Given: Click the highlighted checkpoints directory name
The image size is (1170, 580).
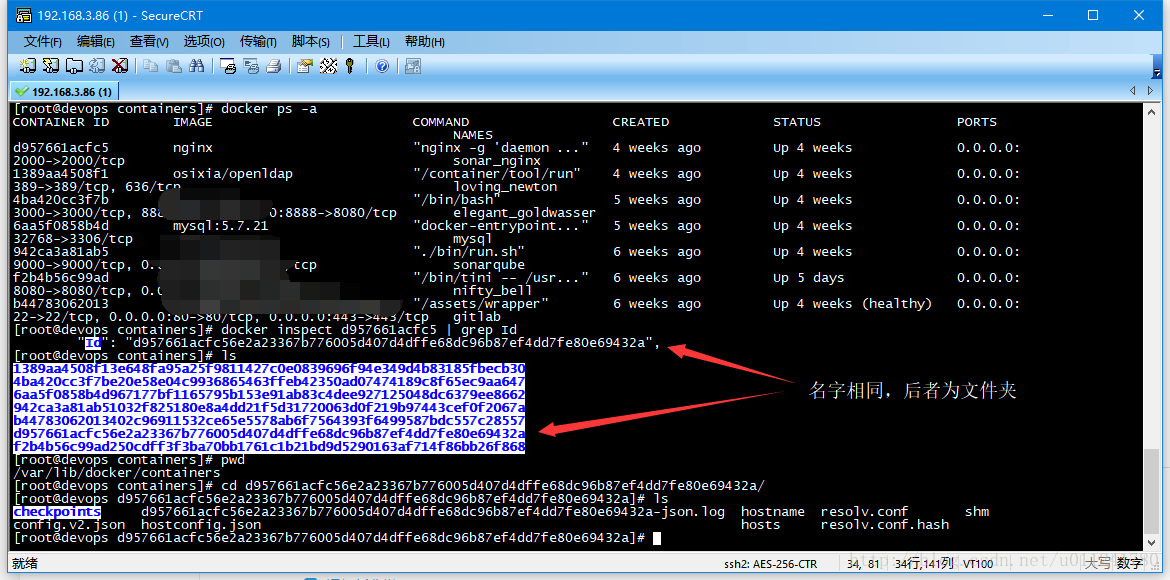Looking at the screenshot, I should point(57,511).
